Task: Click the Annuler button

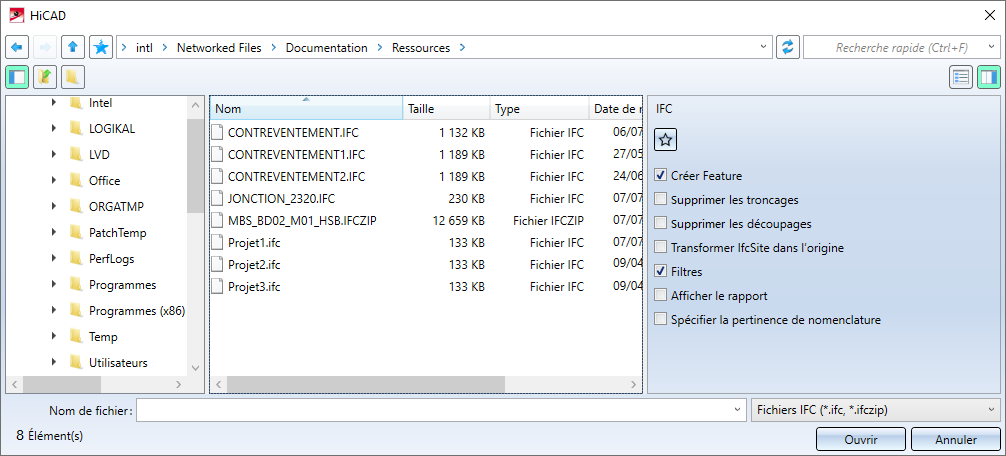Action: pyautogui.click(x=956, y=439)
